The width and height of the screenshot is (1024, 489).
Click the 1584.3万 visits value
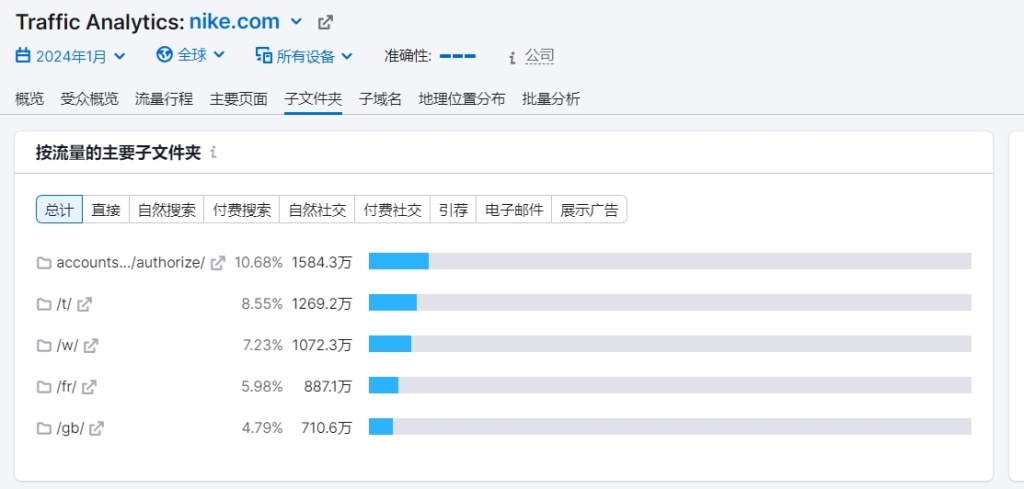tap(321, 262)
